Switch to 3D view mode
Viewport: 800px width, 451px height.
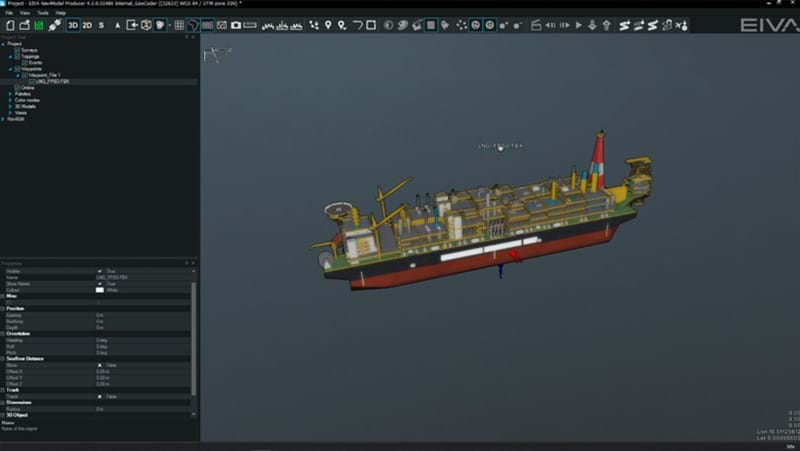[73, 25]
